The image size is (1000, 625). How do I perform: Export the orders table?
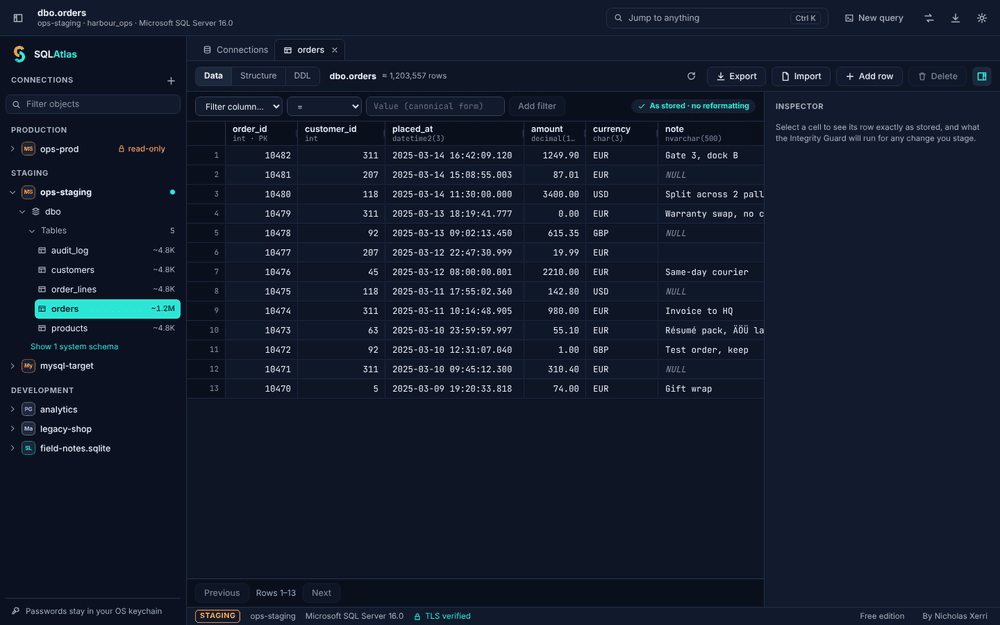(x=736, y=76)
